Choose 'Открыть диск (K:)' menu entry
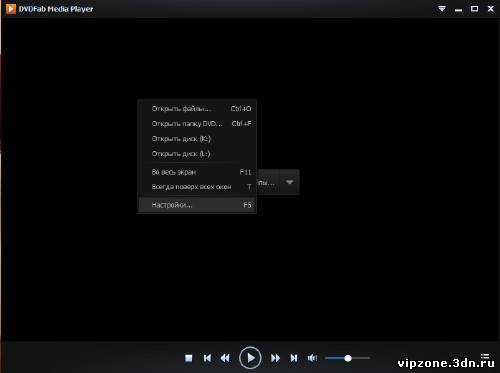 (197, 139)
